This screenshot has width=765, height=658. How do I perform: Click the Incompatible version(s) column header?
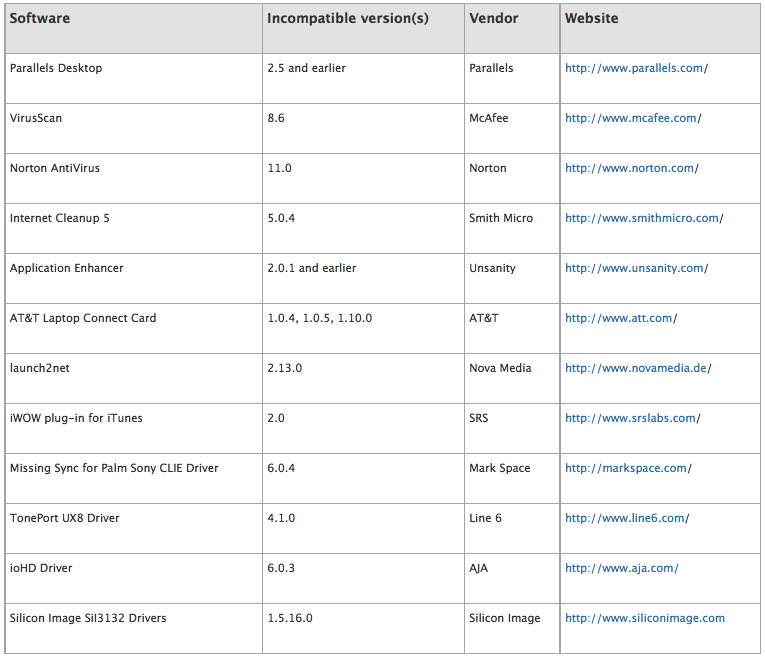point(348,18)
